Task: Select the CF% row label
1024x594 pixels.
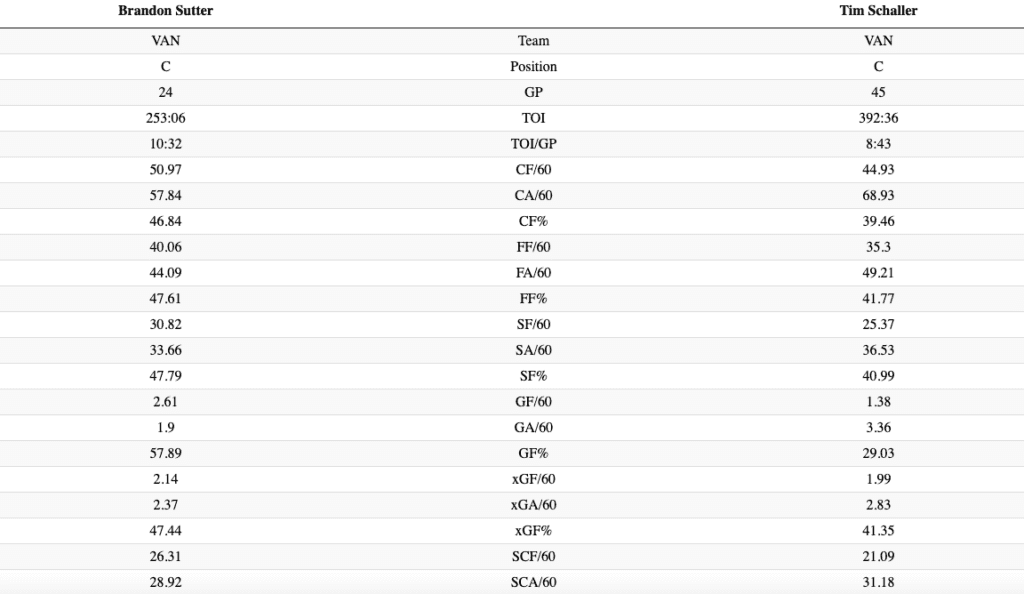Action: (533, 221)
